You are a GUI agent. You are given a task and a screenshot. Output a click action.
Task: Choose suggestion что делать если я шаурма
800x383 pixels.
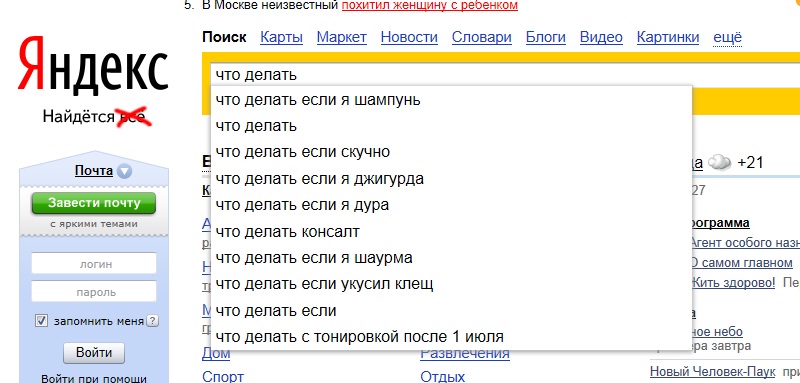coord(451,258)
